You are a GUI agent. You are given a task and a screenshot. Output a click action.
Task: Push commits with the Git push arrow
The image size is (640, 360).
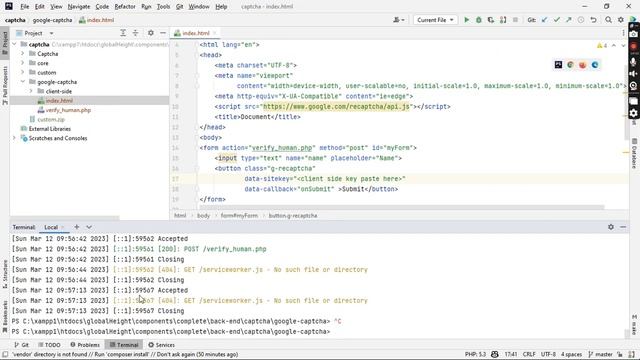[569, 20]
